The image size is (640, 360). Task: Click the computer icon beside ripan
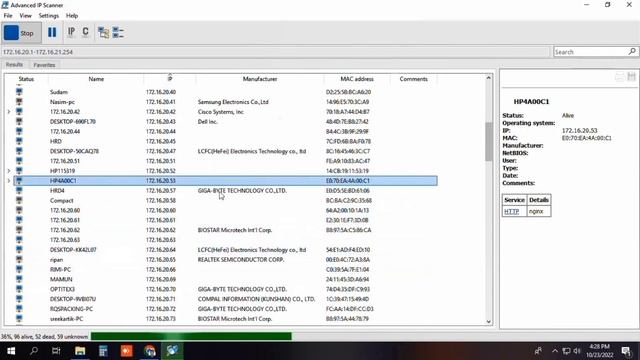tap(19, 259)
